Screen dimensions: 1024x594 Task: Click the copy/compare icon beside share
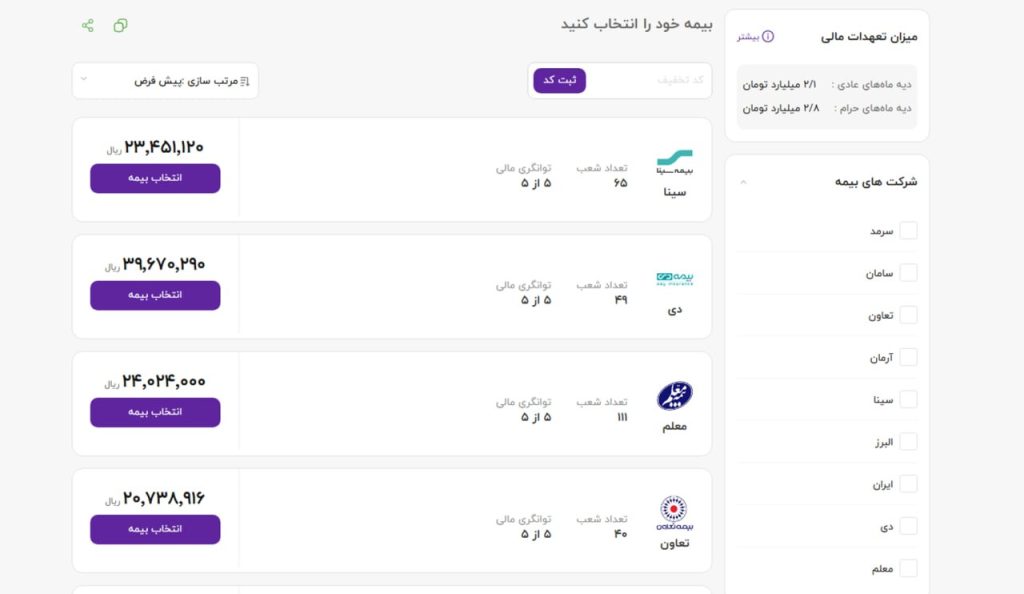click(x=120, y=25)
